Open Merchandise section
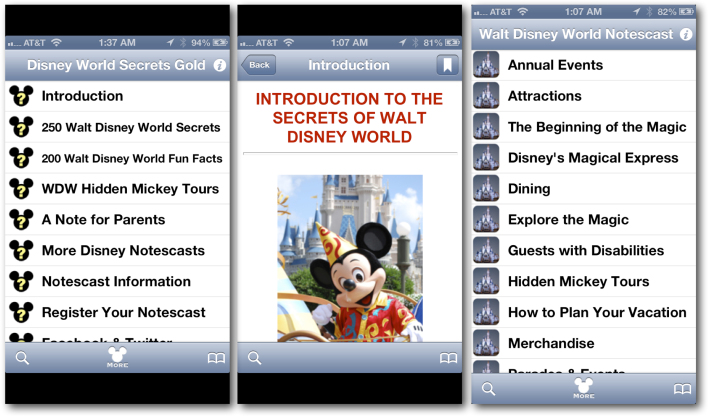Screen dimensions: 708x416 pyautogui.click(x=584, y=343)
